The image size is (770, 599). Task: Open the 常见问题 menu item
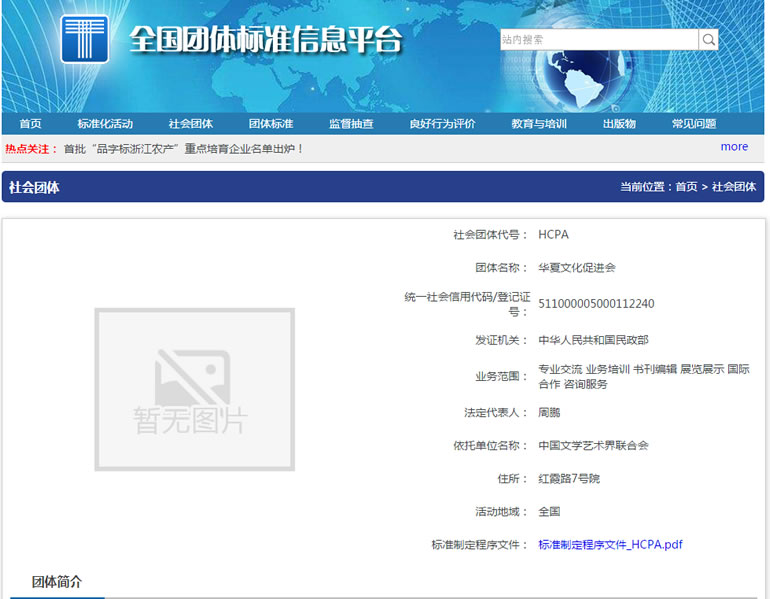[694, 124]
